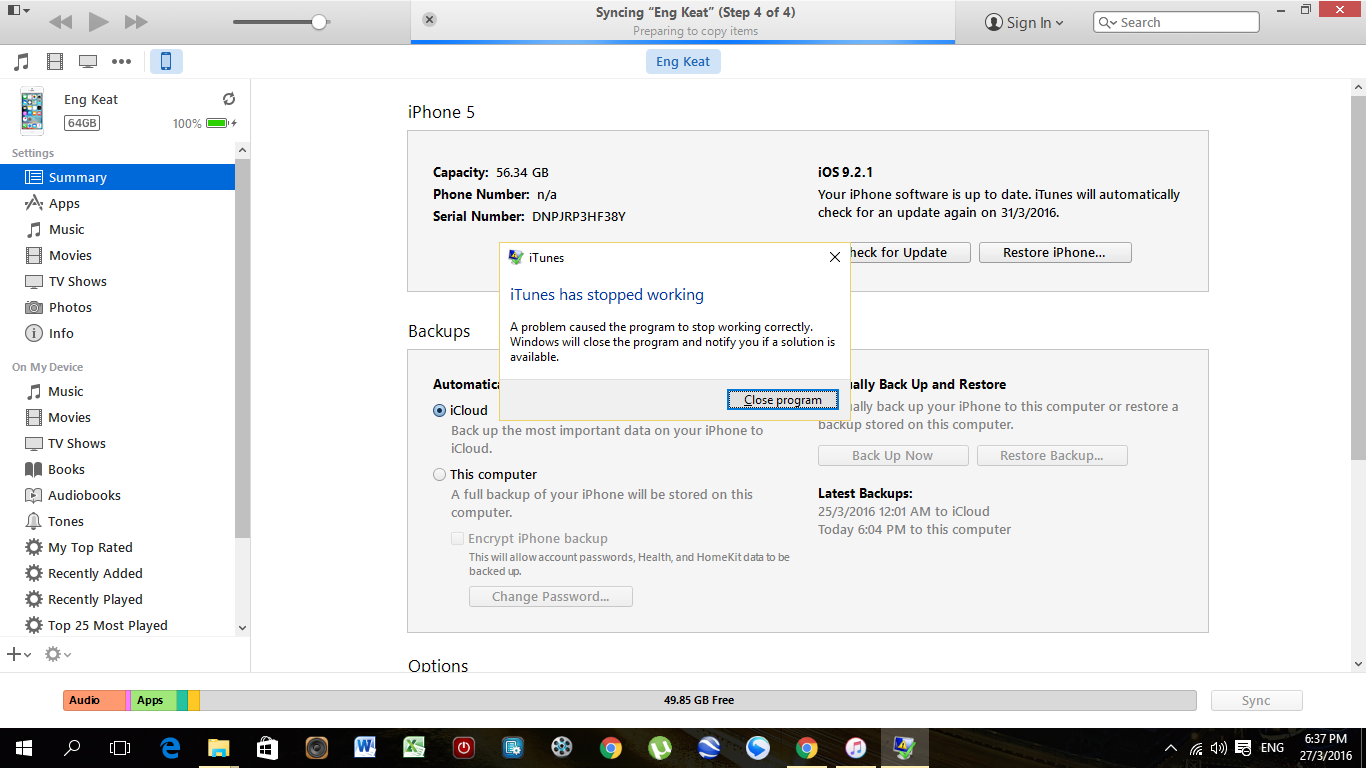Click the Apps segment of the storage bar

pos(153,701)
